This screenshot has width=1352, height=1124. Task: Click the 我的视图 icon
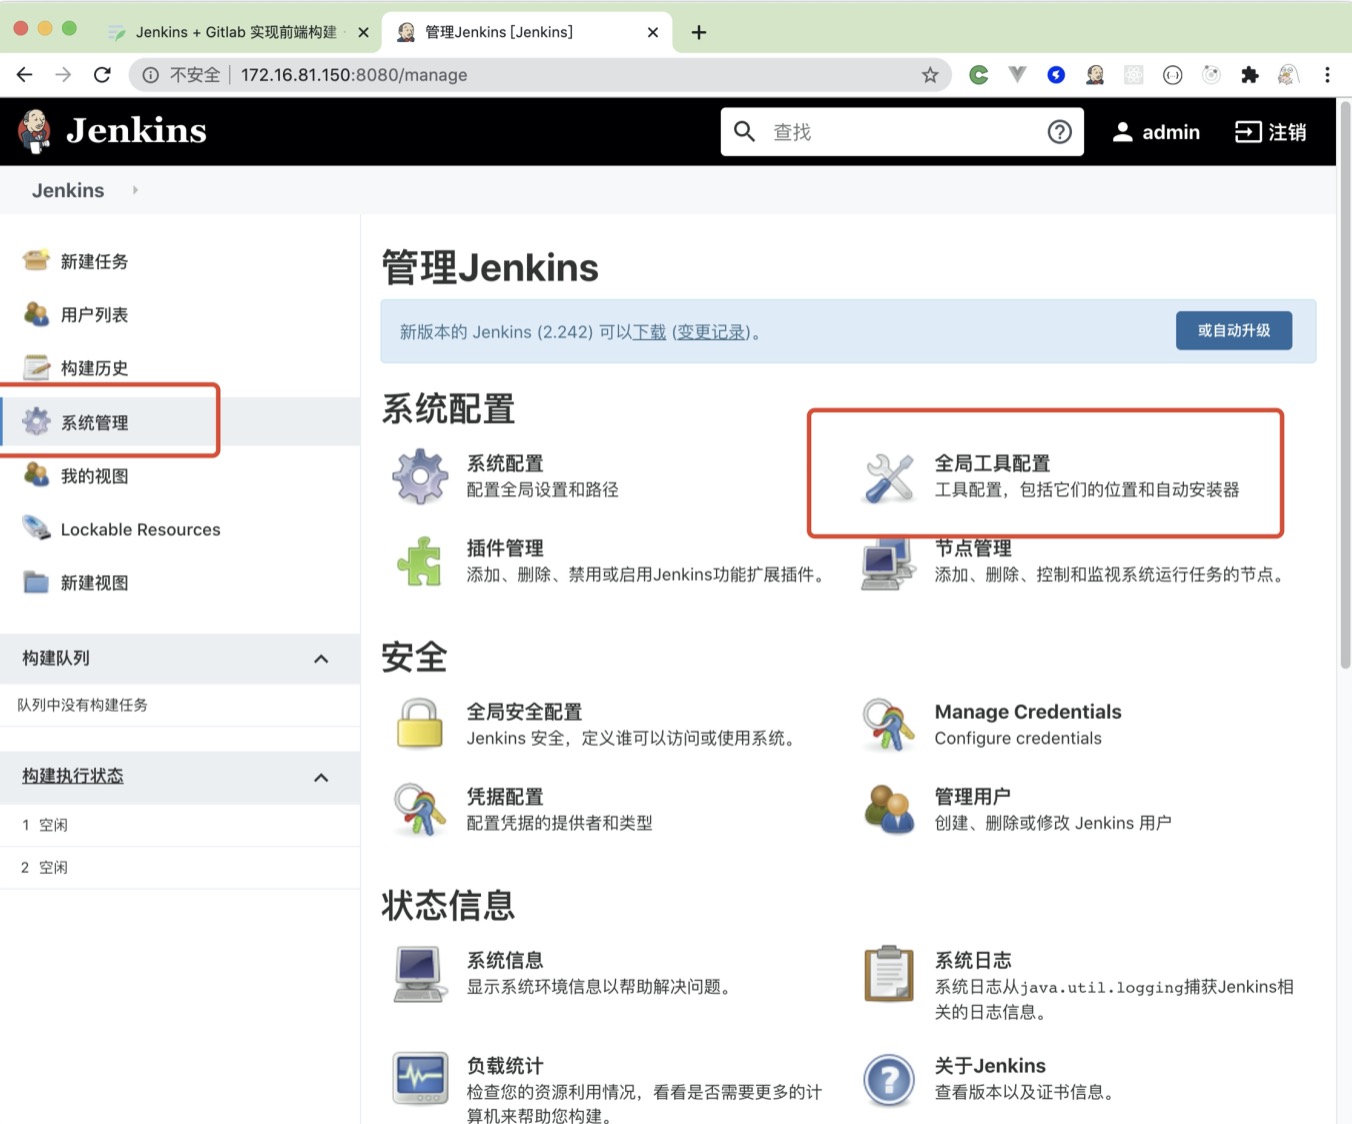click(x=36, y=475)
